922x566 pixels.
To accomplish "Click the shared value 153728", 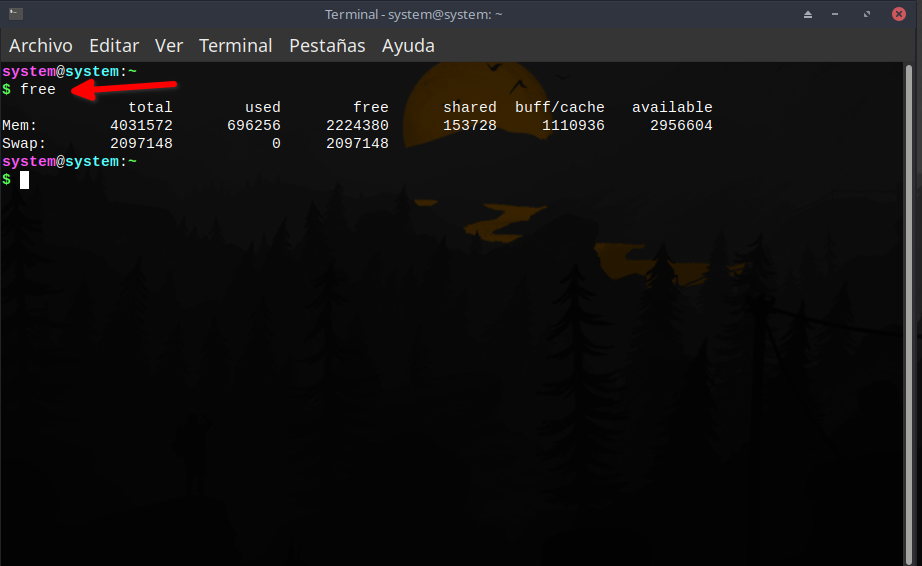I will click(x=470, y=125).
